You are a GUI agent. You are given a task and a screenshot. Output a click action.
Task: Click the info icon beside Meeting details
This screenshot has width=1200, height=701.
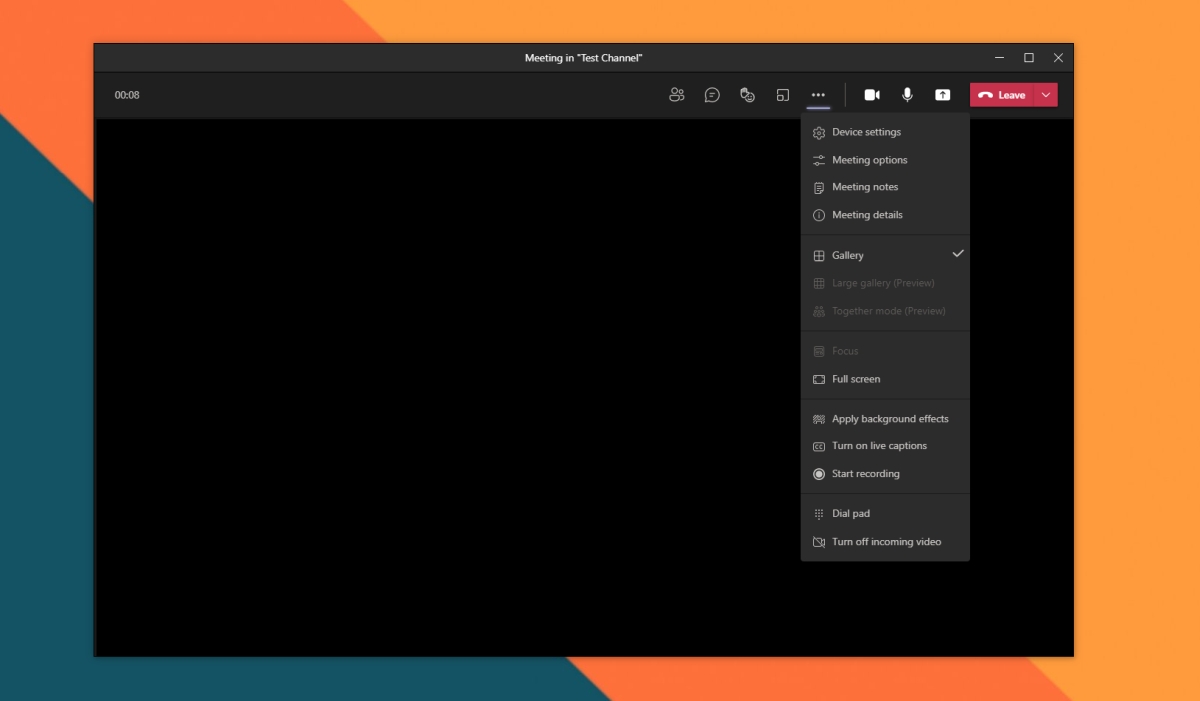819,215
